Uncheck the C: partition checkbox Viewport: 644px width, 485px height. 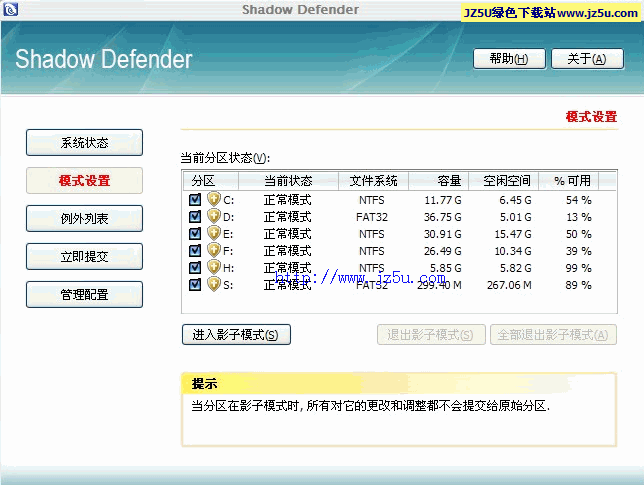tap(195, 200)
